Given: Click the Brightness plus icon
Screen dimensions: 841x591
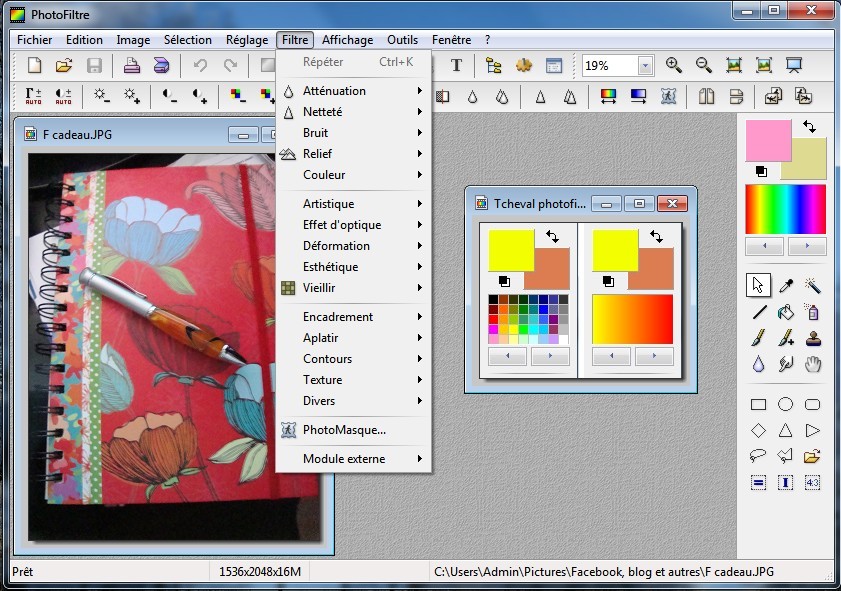Looking at the screenshot, I should (x=132, y=96).
